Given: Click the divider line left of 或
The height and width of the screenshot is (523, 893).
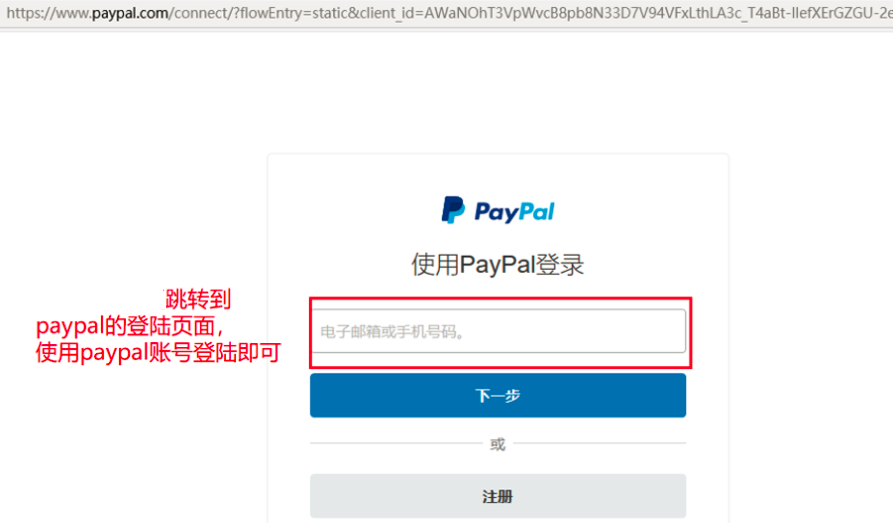Looking at the screenshot, I should click(396, 443).
